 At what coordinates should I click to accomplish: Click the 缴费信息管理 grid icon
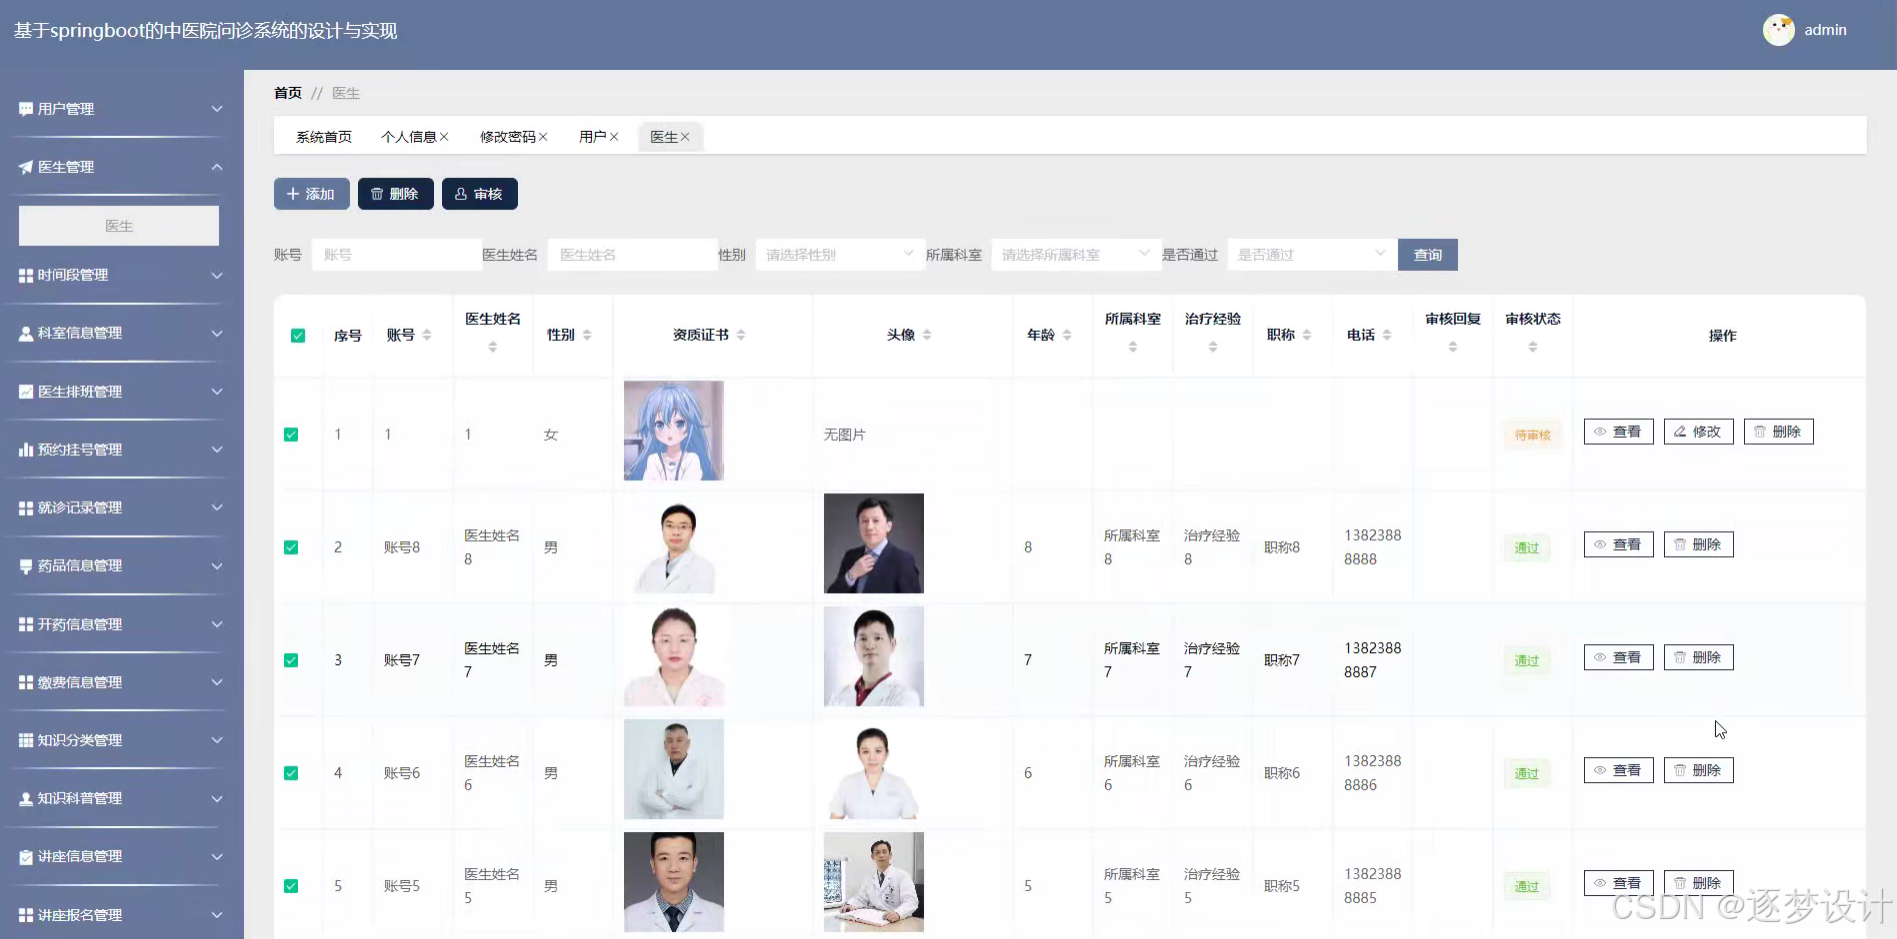(26, 682)
